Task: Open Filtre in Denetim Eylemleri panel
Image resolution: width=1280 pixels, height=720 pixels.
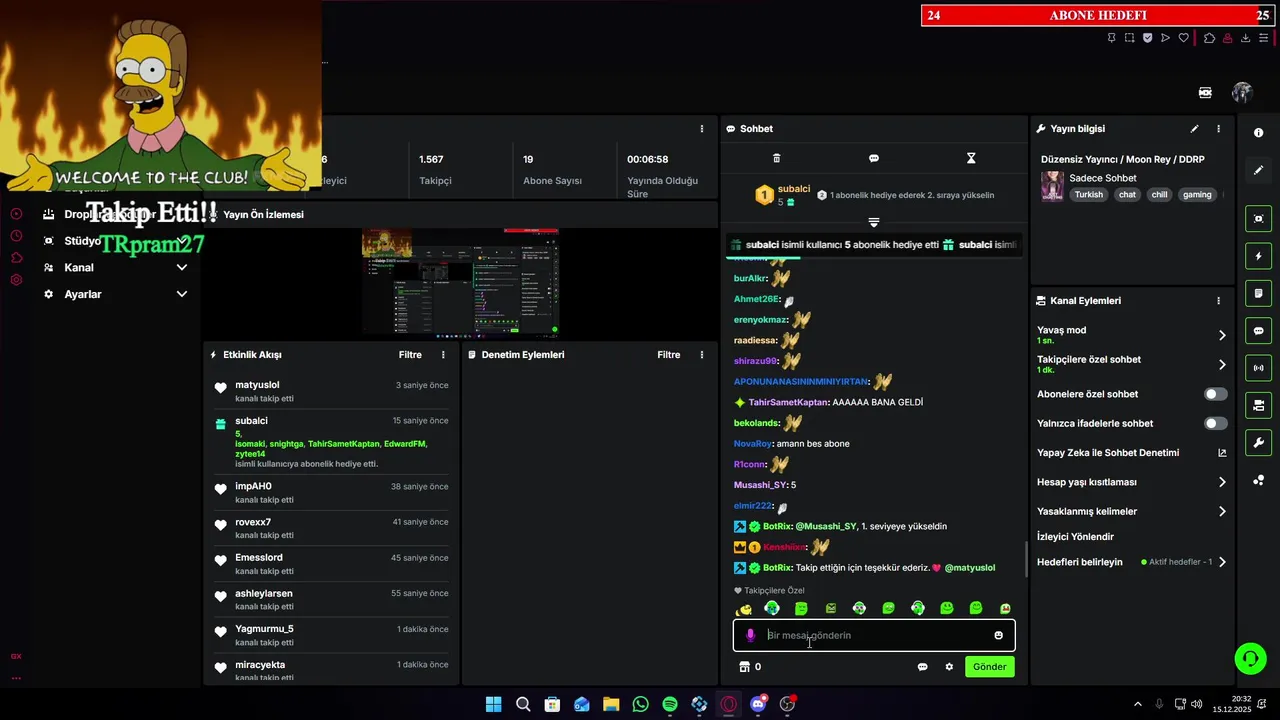Action: (x=669, y=355)
